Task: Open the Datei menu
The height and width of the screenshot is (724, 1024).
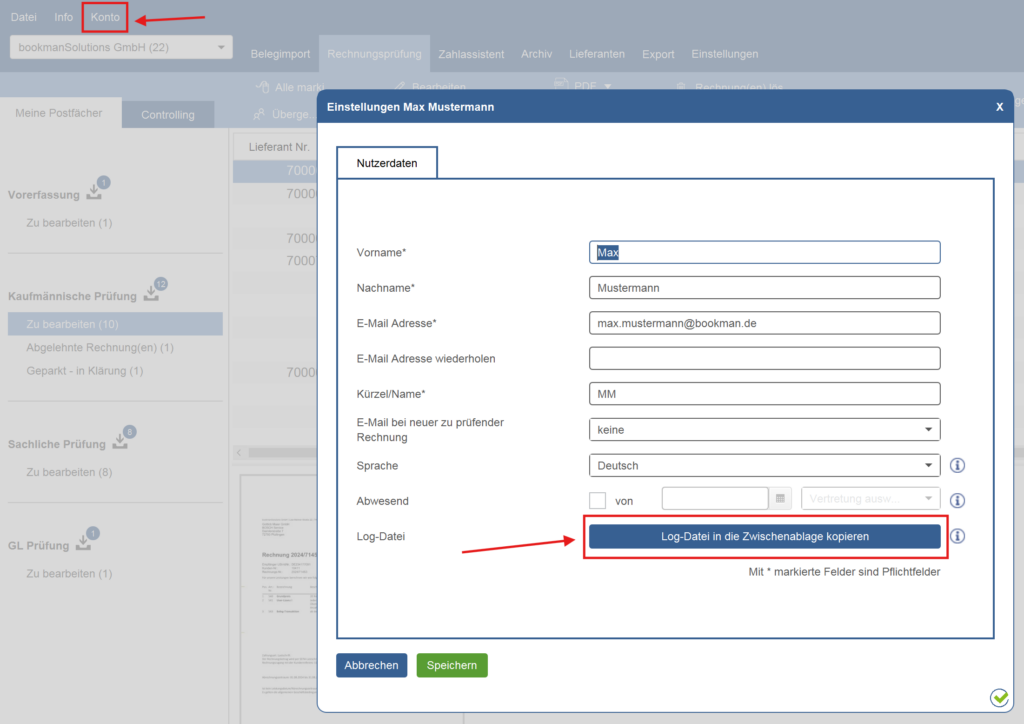Action: 24,17
